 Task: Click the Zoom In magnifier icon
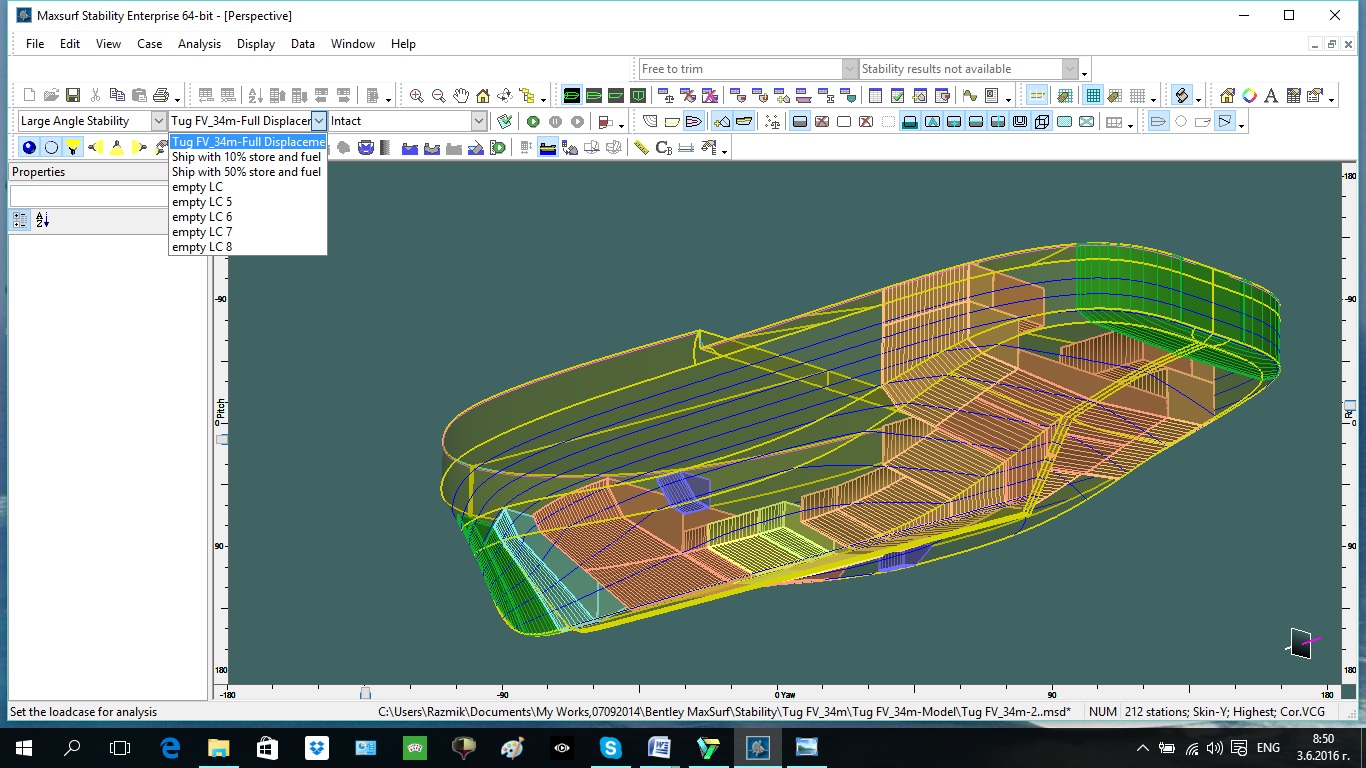tap(417, 96)
